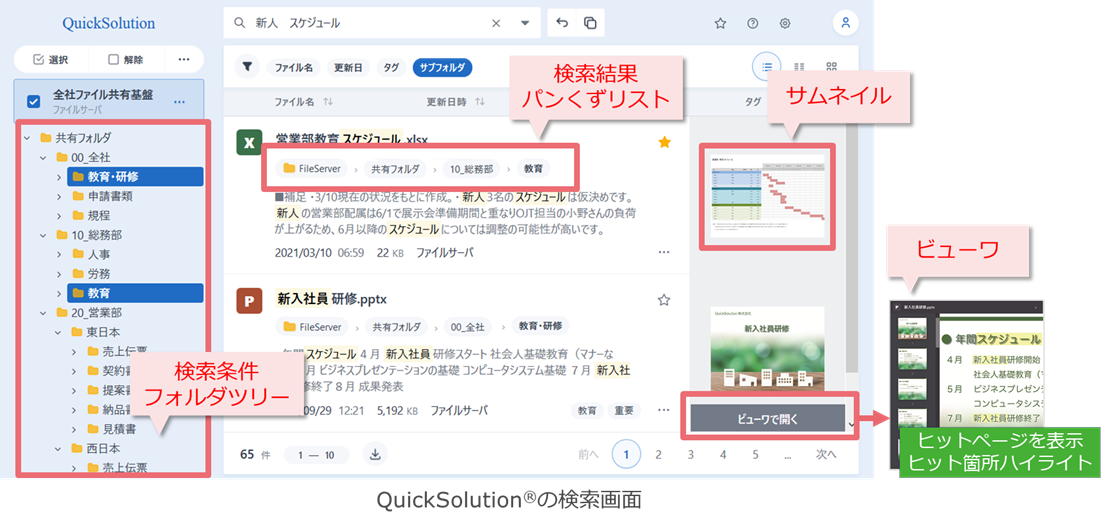Switch to list view layout
The image size is (1104, 528).
tap(767, 67)
